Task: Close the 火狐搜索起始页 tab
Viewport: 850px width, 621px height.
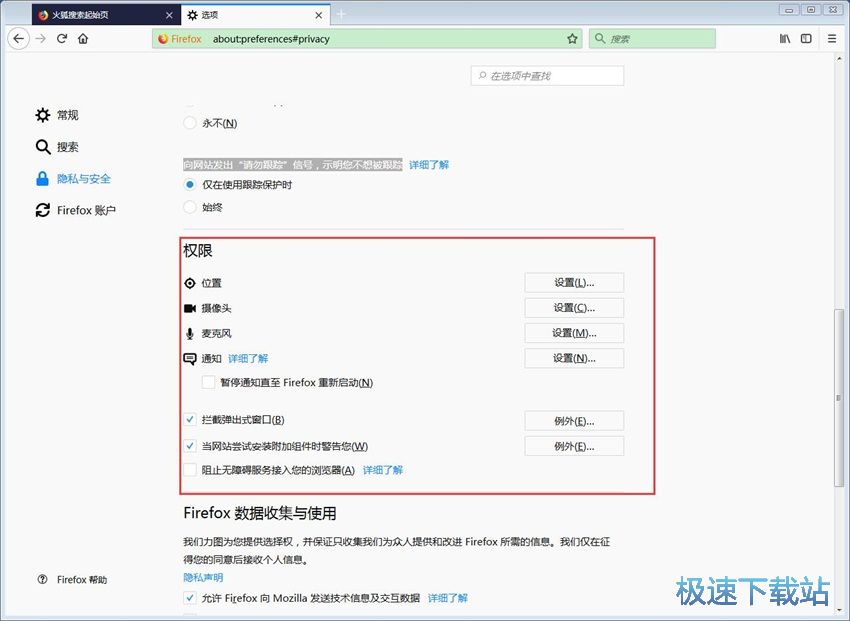Action: (169, 15)
